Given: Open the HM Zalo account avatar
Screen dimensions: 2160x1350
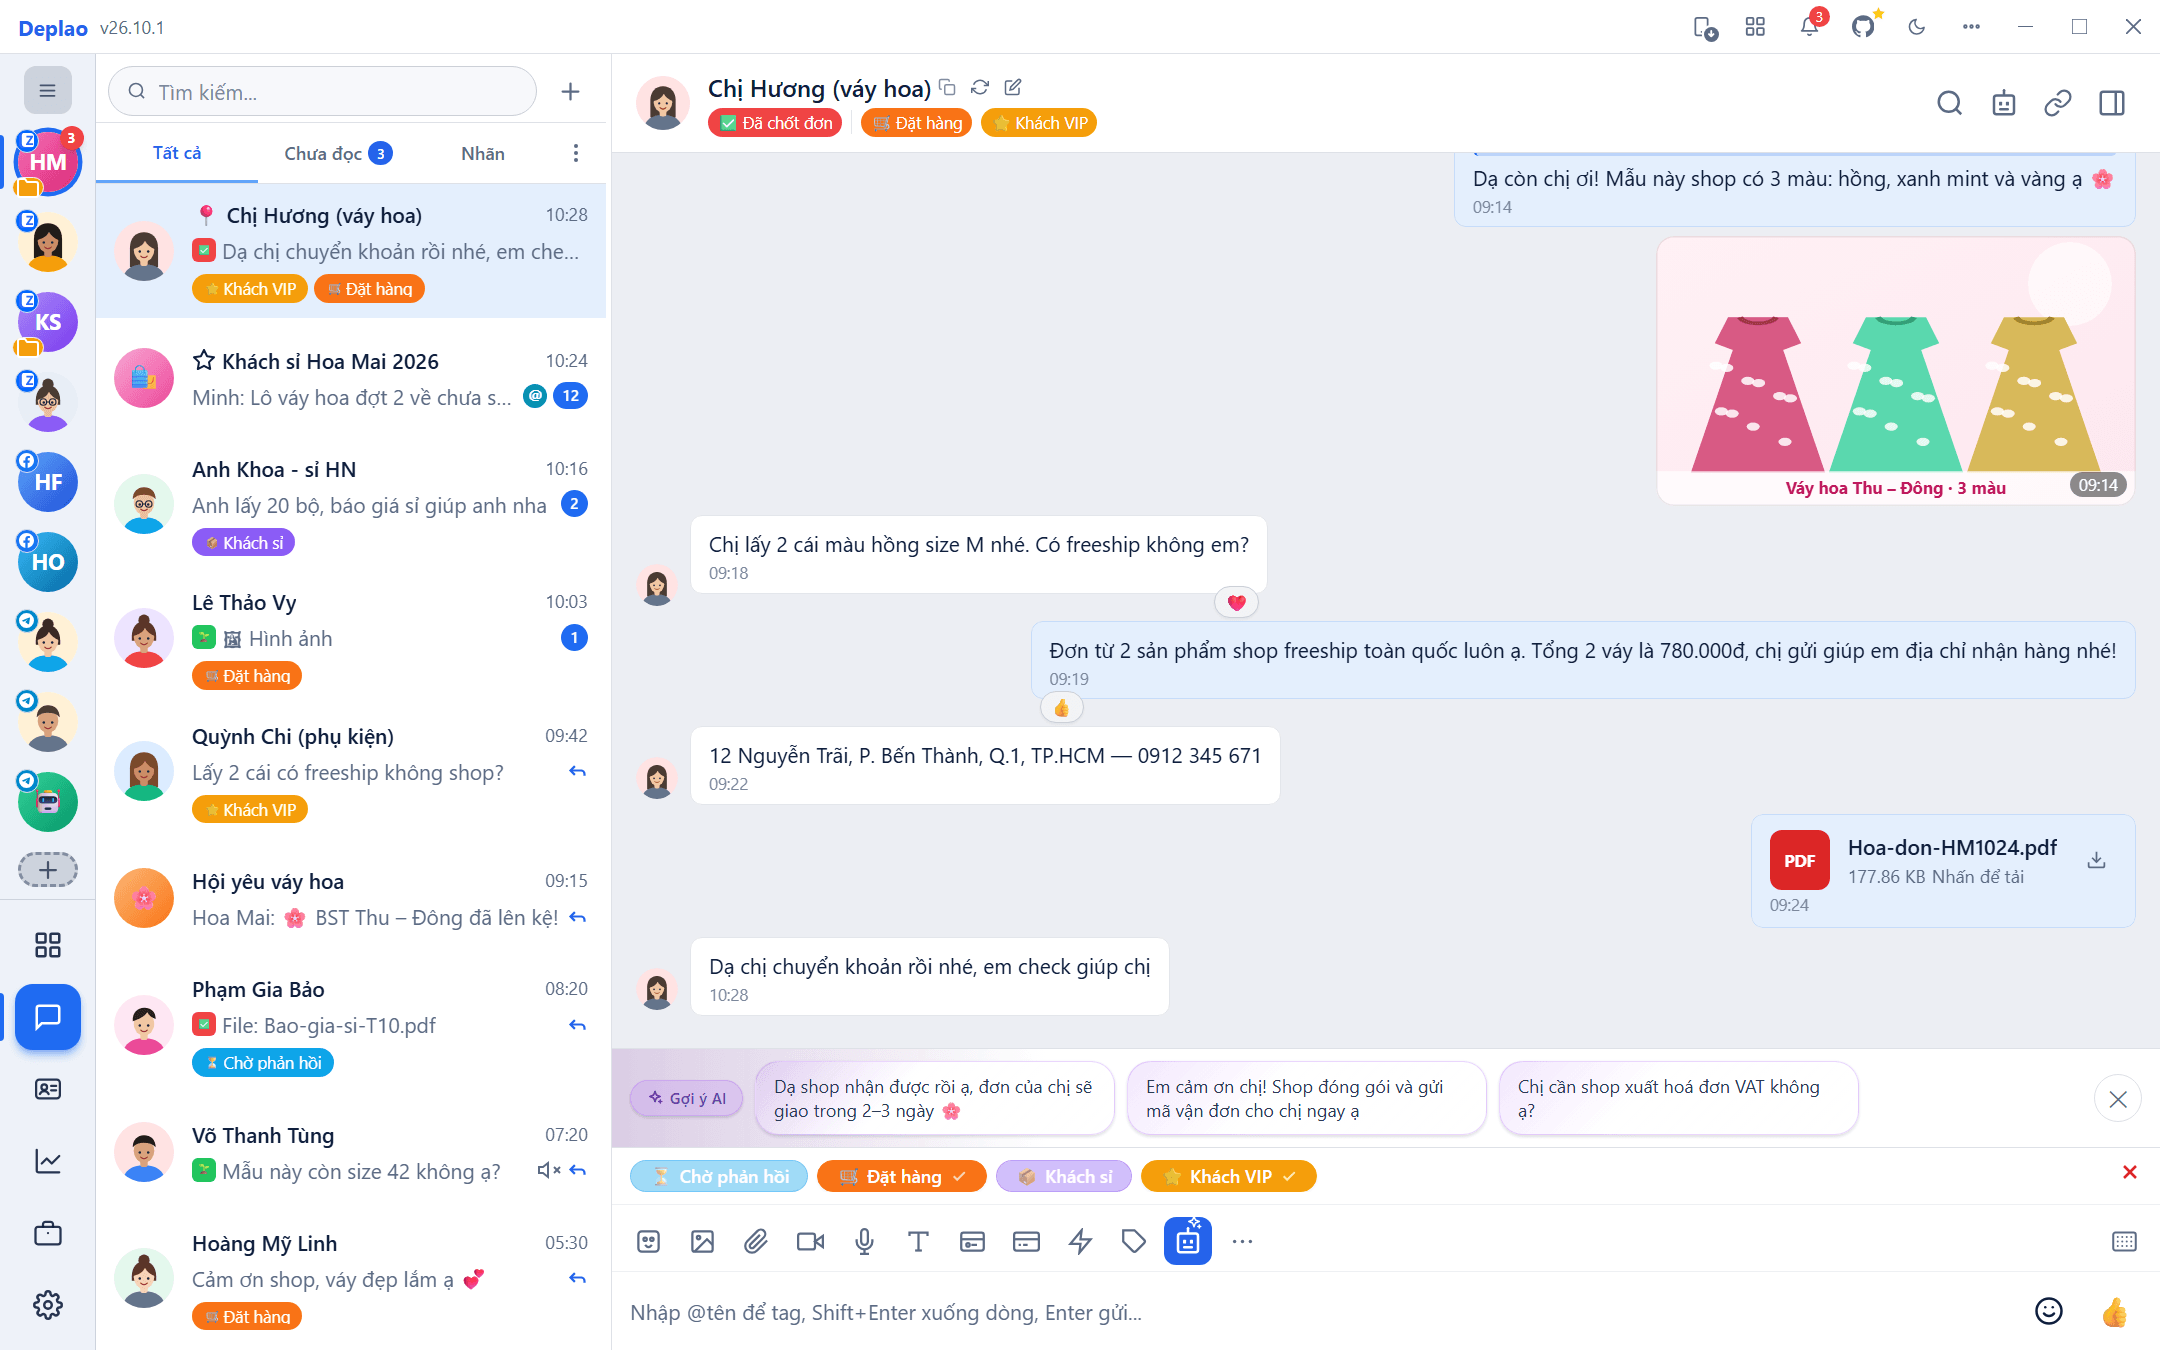Looking at the screenshot, I should pos(47,162).
